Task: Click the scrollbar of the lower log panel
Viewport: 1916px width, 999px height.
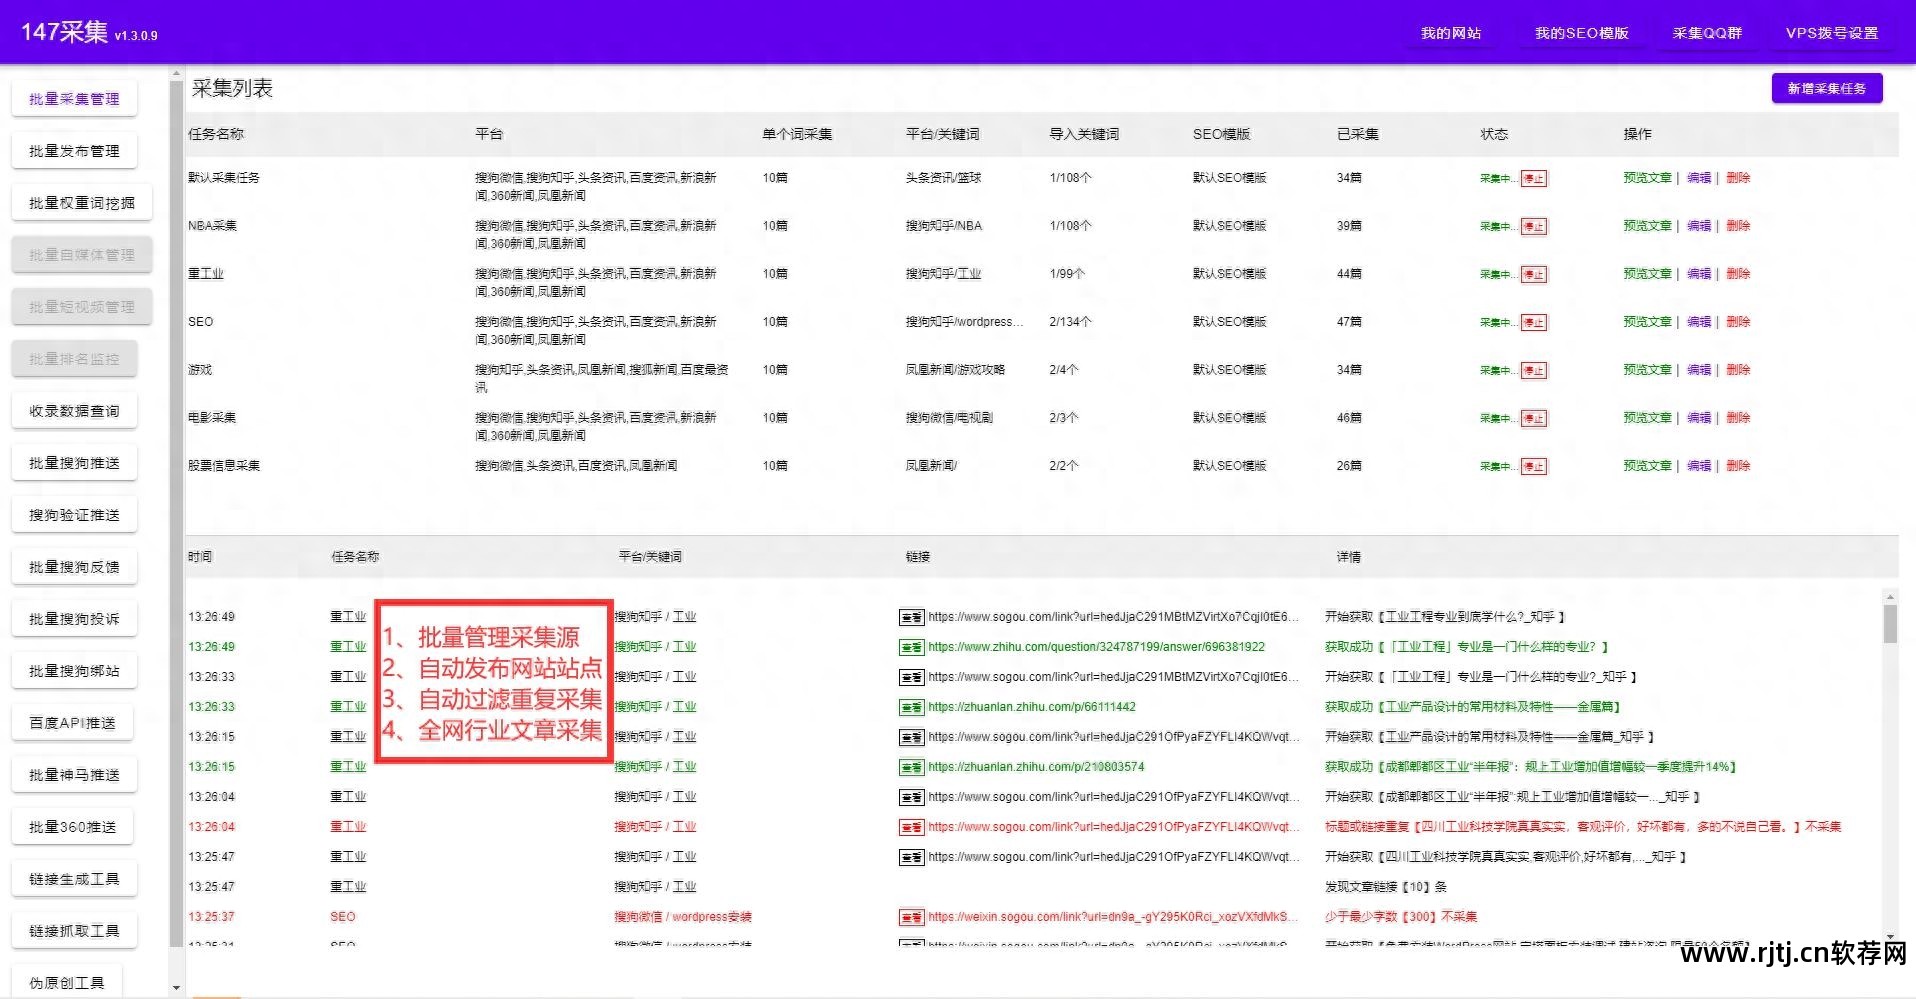Action: [x=1890, y=620]
